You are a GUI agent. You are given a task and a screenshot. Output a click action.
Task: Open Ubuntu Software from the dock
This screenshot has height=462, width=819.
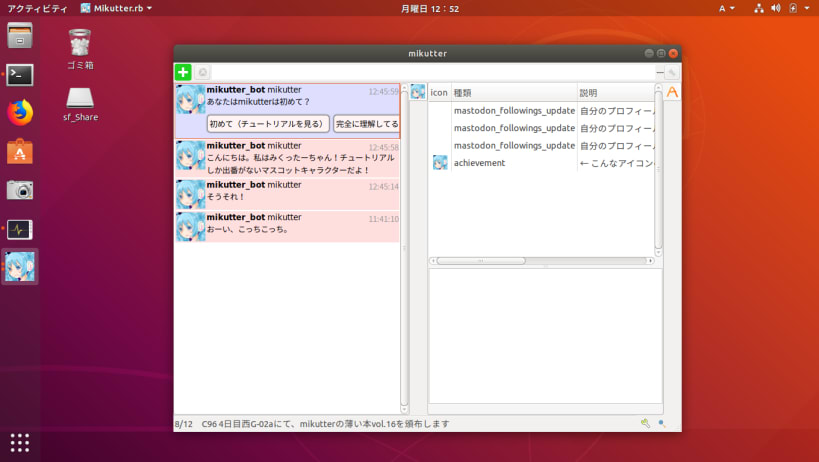pyautogui.click(x=20, y=151)
